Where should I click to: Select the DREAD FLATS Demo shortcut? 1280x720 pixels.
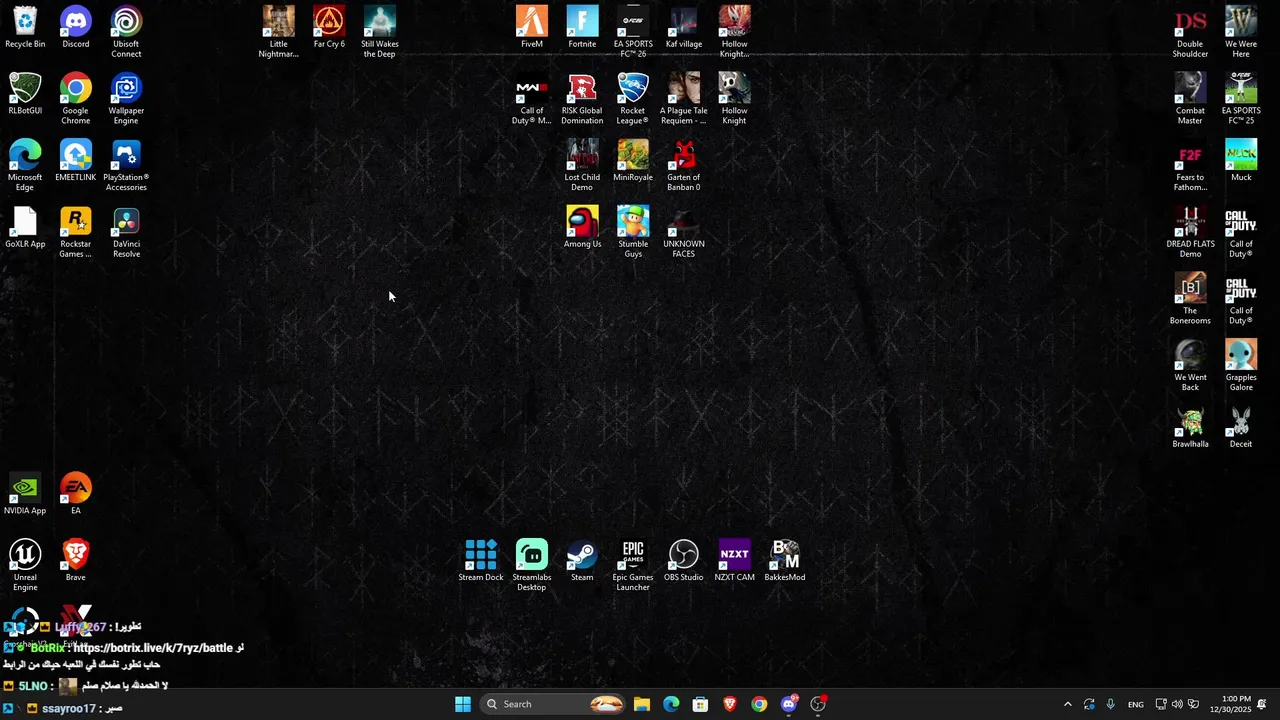(1190, 233)
